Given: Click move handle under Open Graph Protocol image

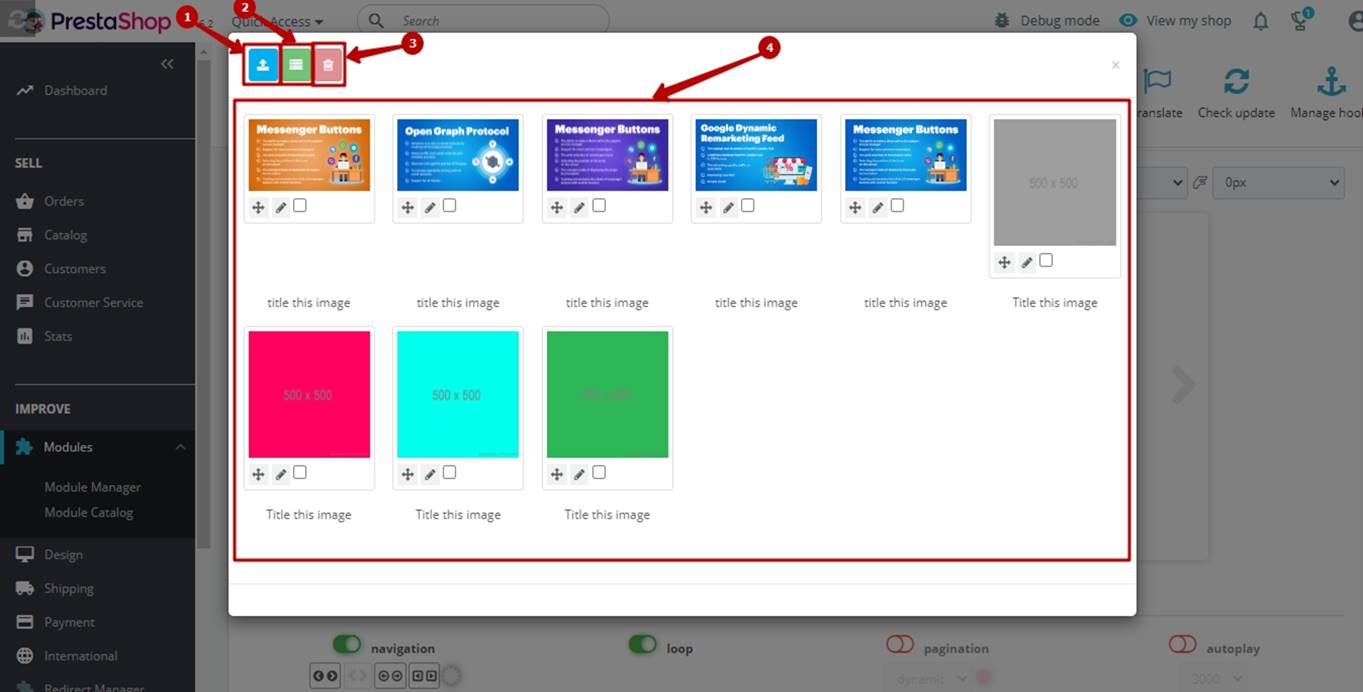Looking at the screenshot, I should (x=407, y=207).
